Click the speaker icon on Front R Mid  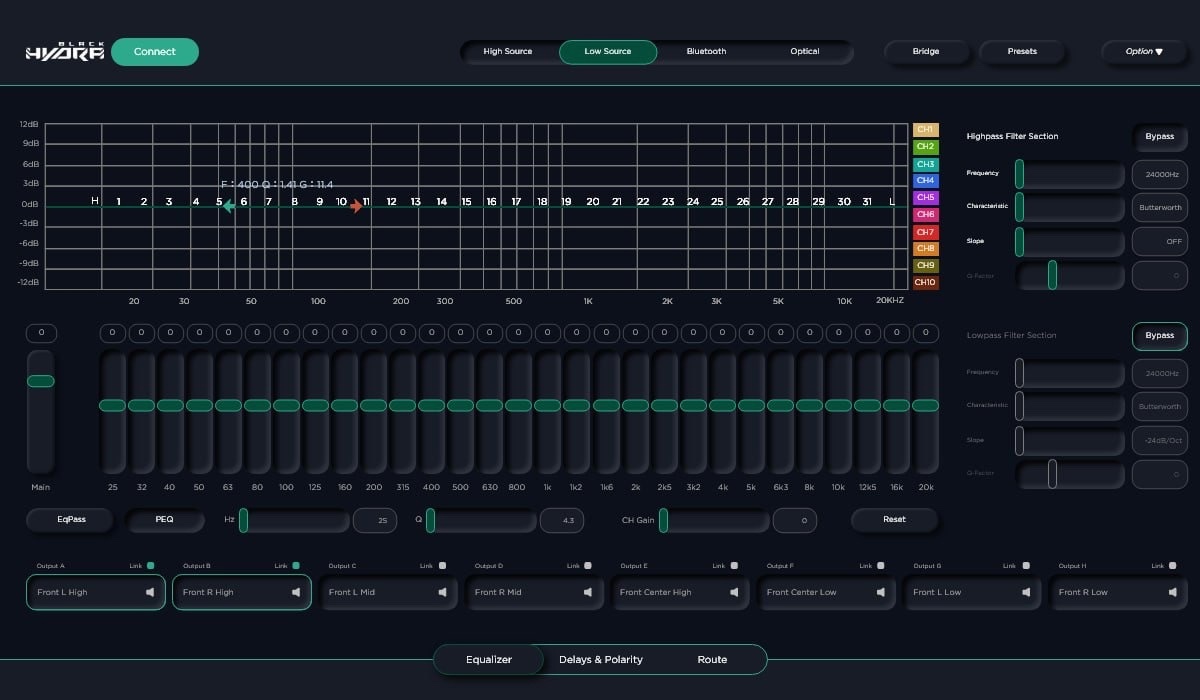(588, 592)
